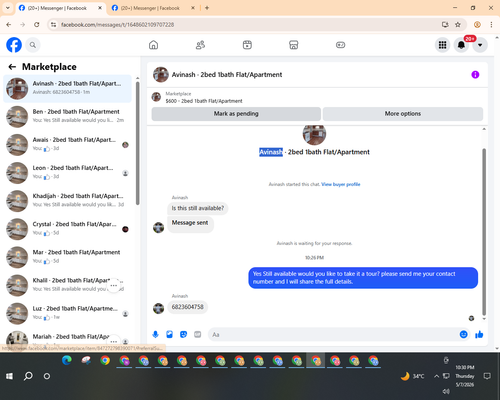Open the Reels video icon
The image size is (500, 400).
point(247,45)
